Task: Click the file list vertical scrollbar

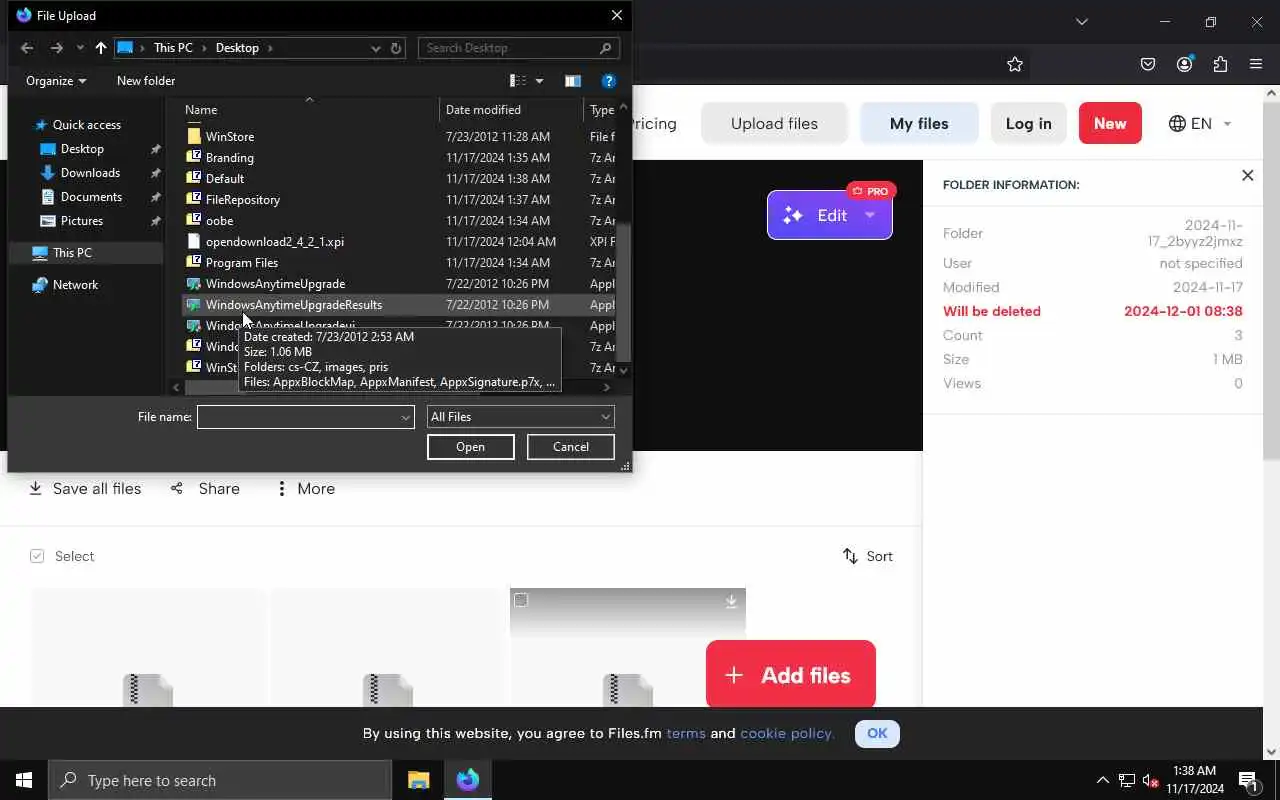Action: [x=624, y=290]
